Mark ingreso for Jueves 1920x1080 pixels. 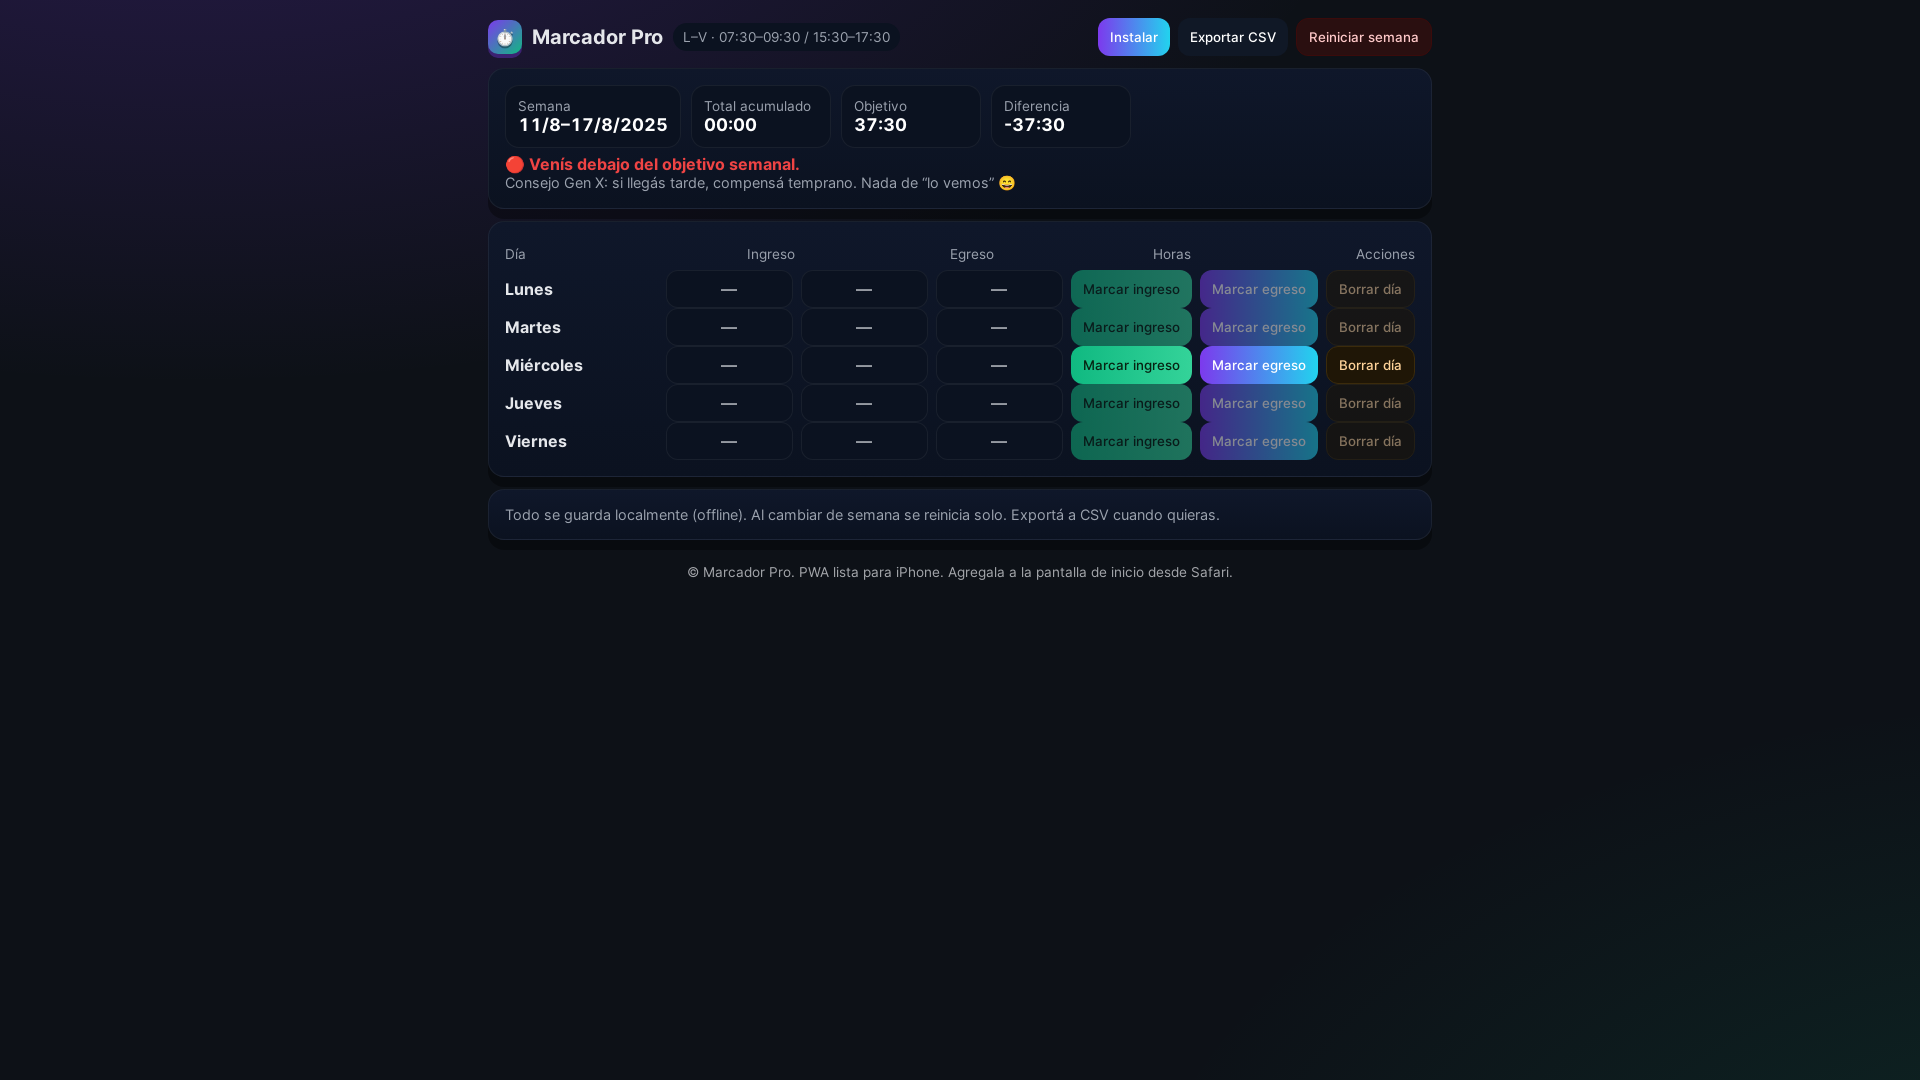(x=1131, y=403)
